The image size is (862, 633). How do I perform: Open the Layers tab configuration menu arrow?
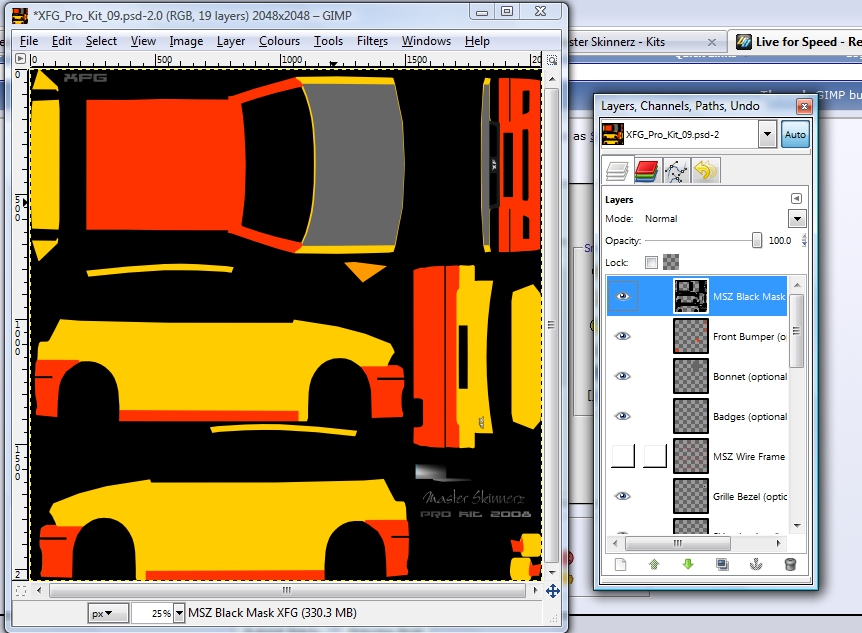pos(796,199)
